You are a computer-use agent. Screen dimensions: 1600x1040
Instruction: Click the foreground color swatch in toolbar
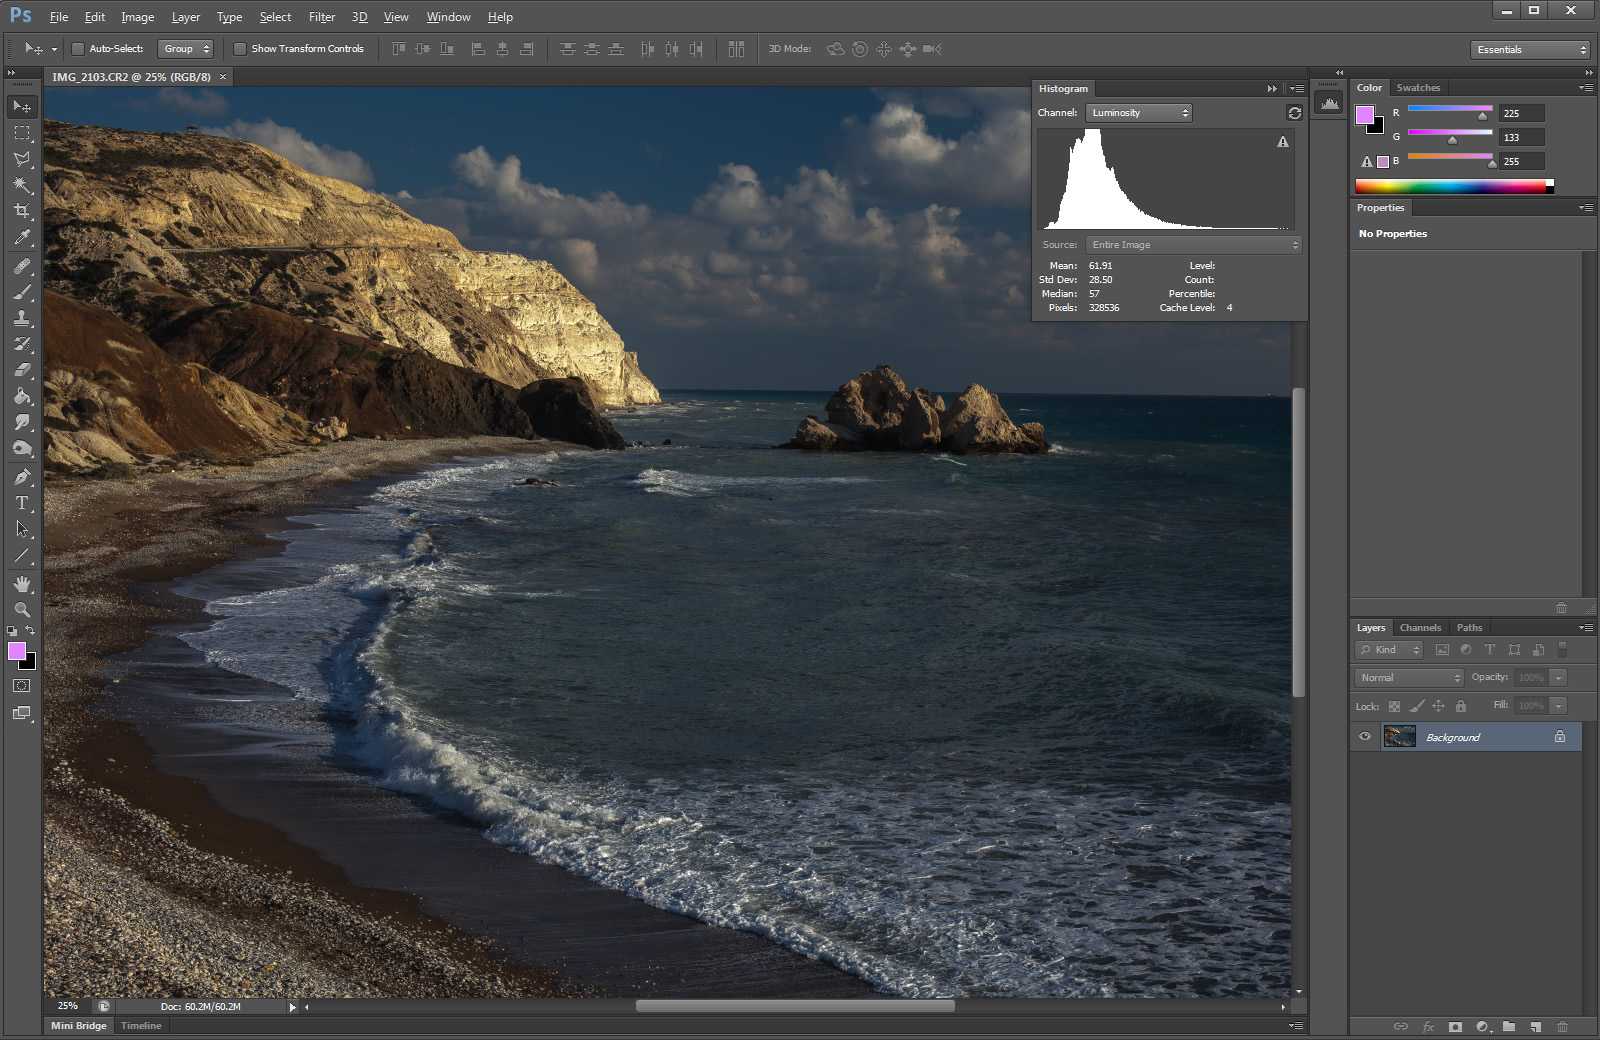pyautogui.click(x=16, y=651)
